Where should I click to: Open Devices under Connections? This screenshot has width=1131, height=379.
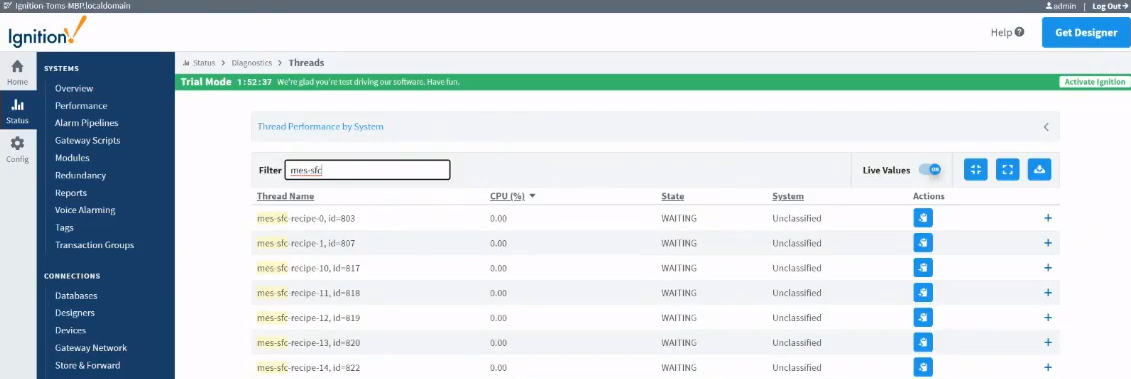(71, 330)
